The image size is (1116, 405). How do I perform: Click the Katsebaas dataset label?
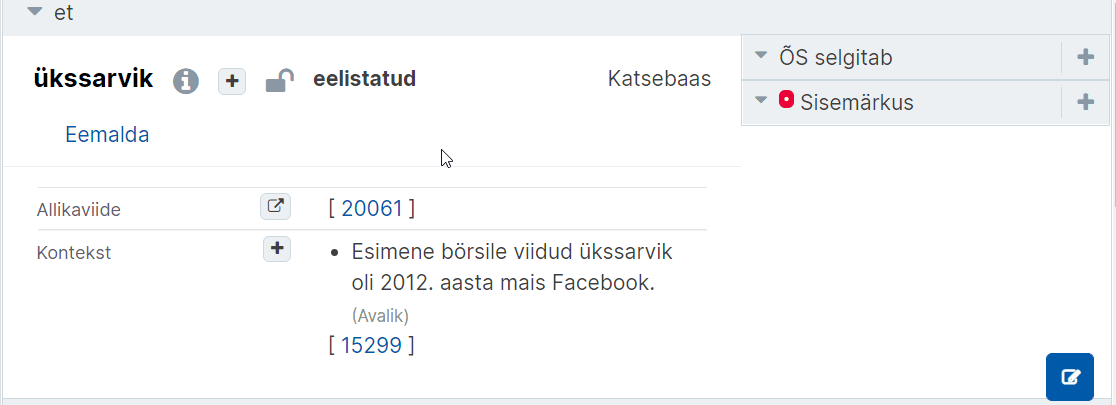coord(659,79)
